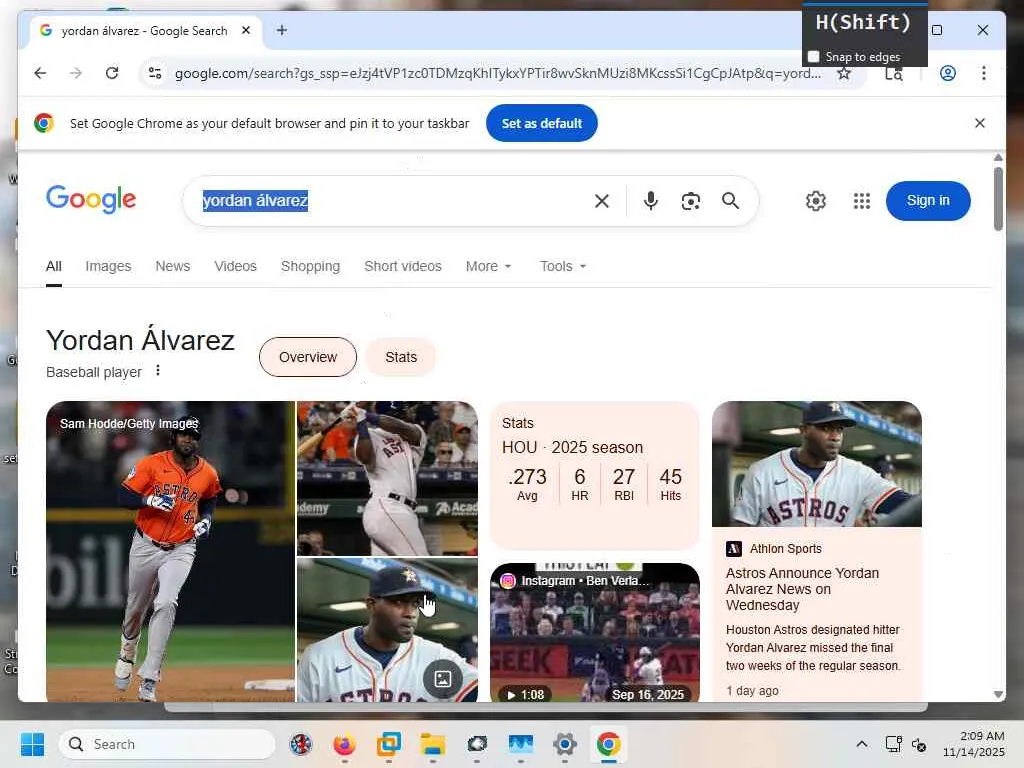Switch to the Videos tab
Viewport: 1024px width, 768px height.
tap(235, 266)
